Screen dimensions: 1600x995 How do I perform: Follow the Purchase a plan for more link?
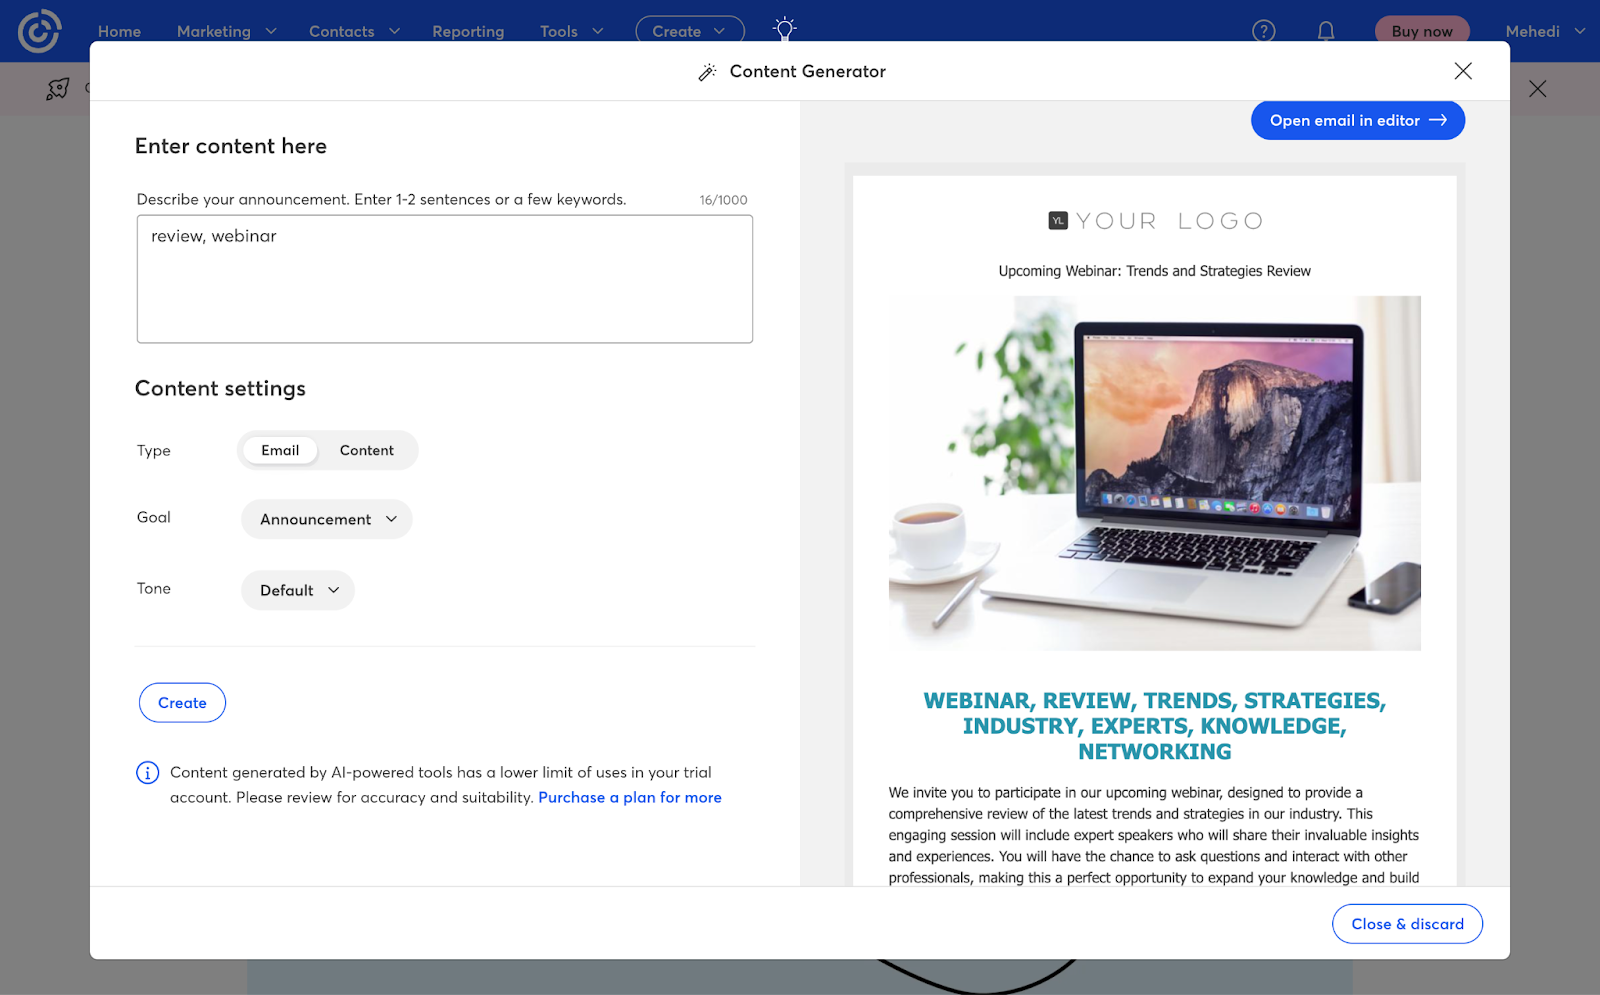pos(630,797)
